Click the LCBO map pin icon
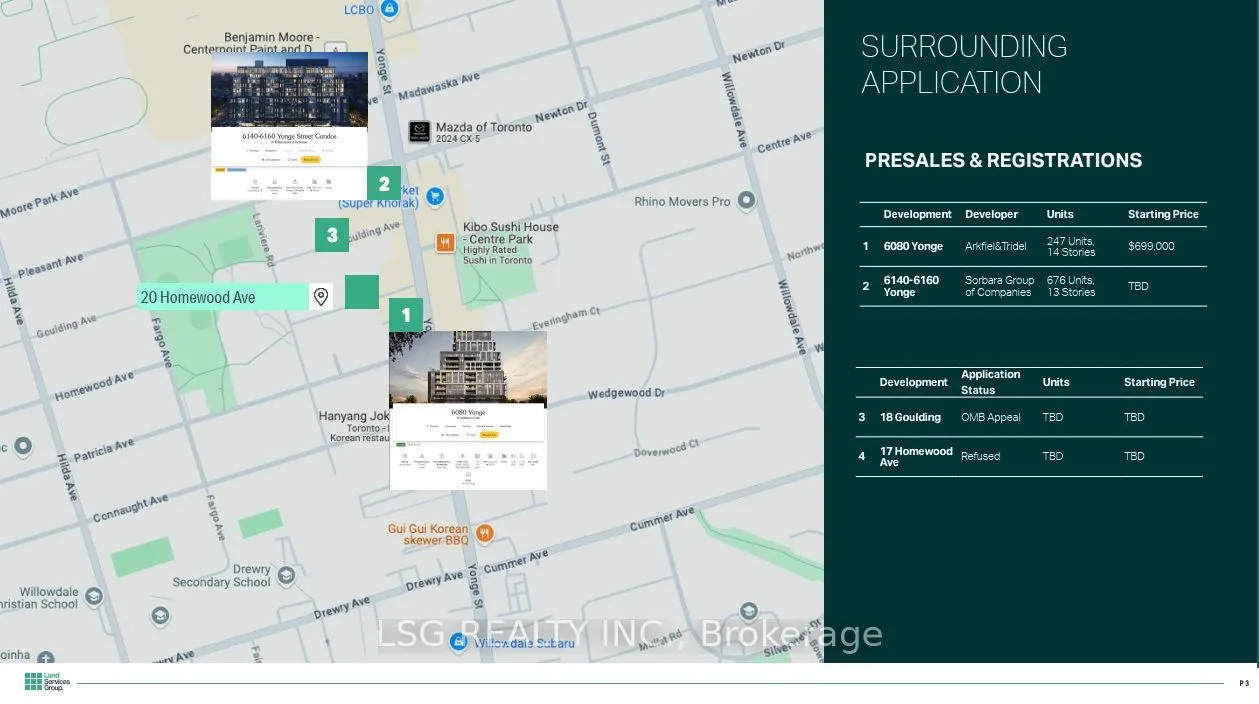 coord(390,9)
